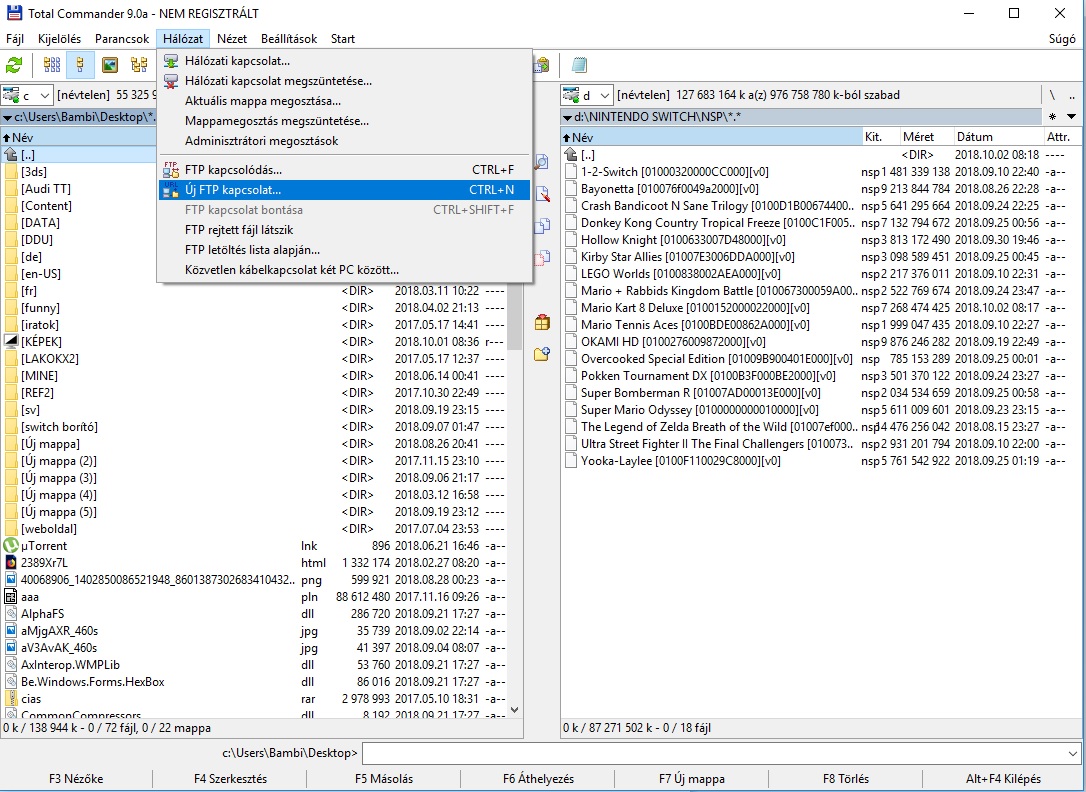Select Adminisztrátori megosztások menu entry
Viewport: 1086px width, 792px height.
coord(345,141)
